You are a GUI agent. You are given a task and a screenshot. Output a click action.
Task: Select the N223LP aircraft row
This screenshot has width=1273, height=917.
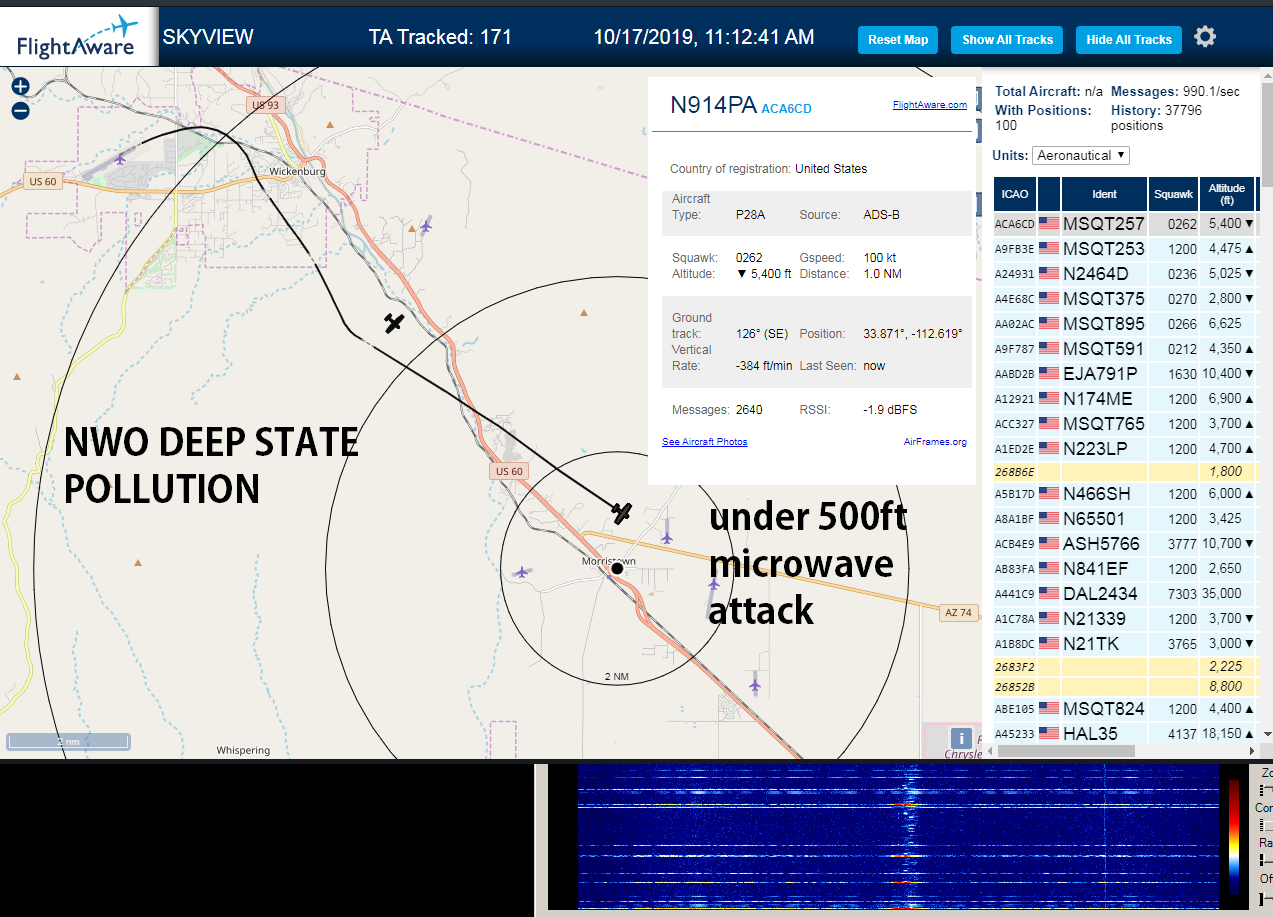click(1125, 449)
